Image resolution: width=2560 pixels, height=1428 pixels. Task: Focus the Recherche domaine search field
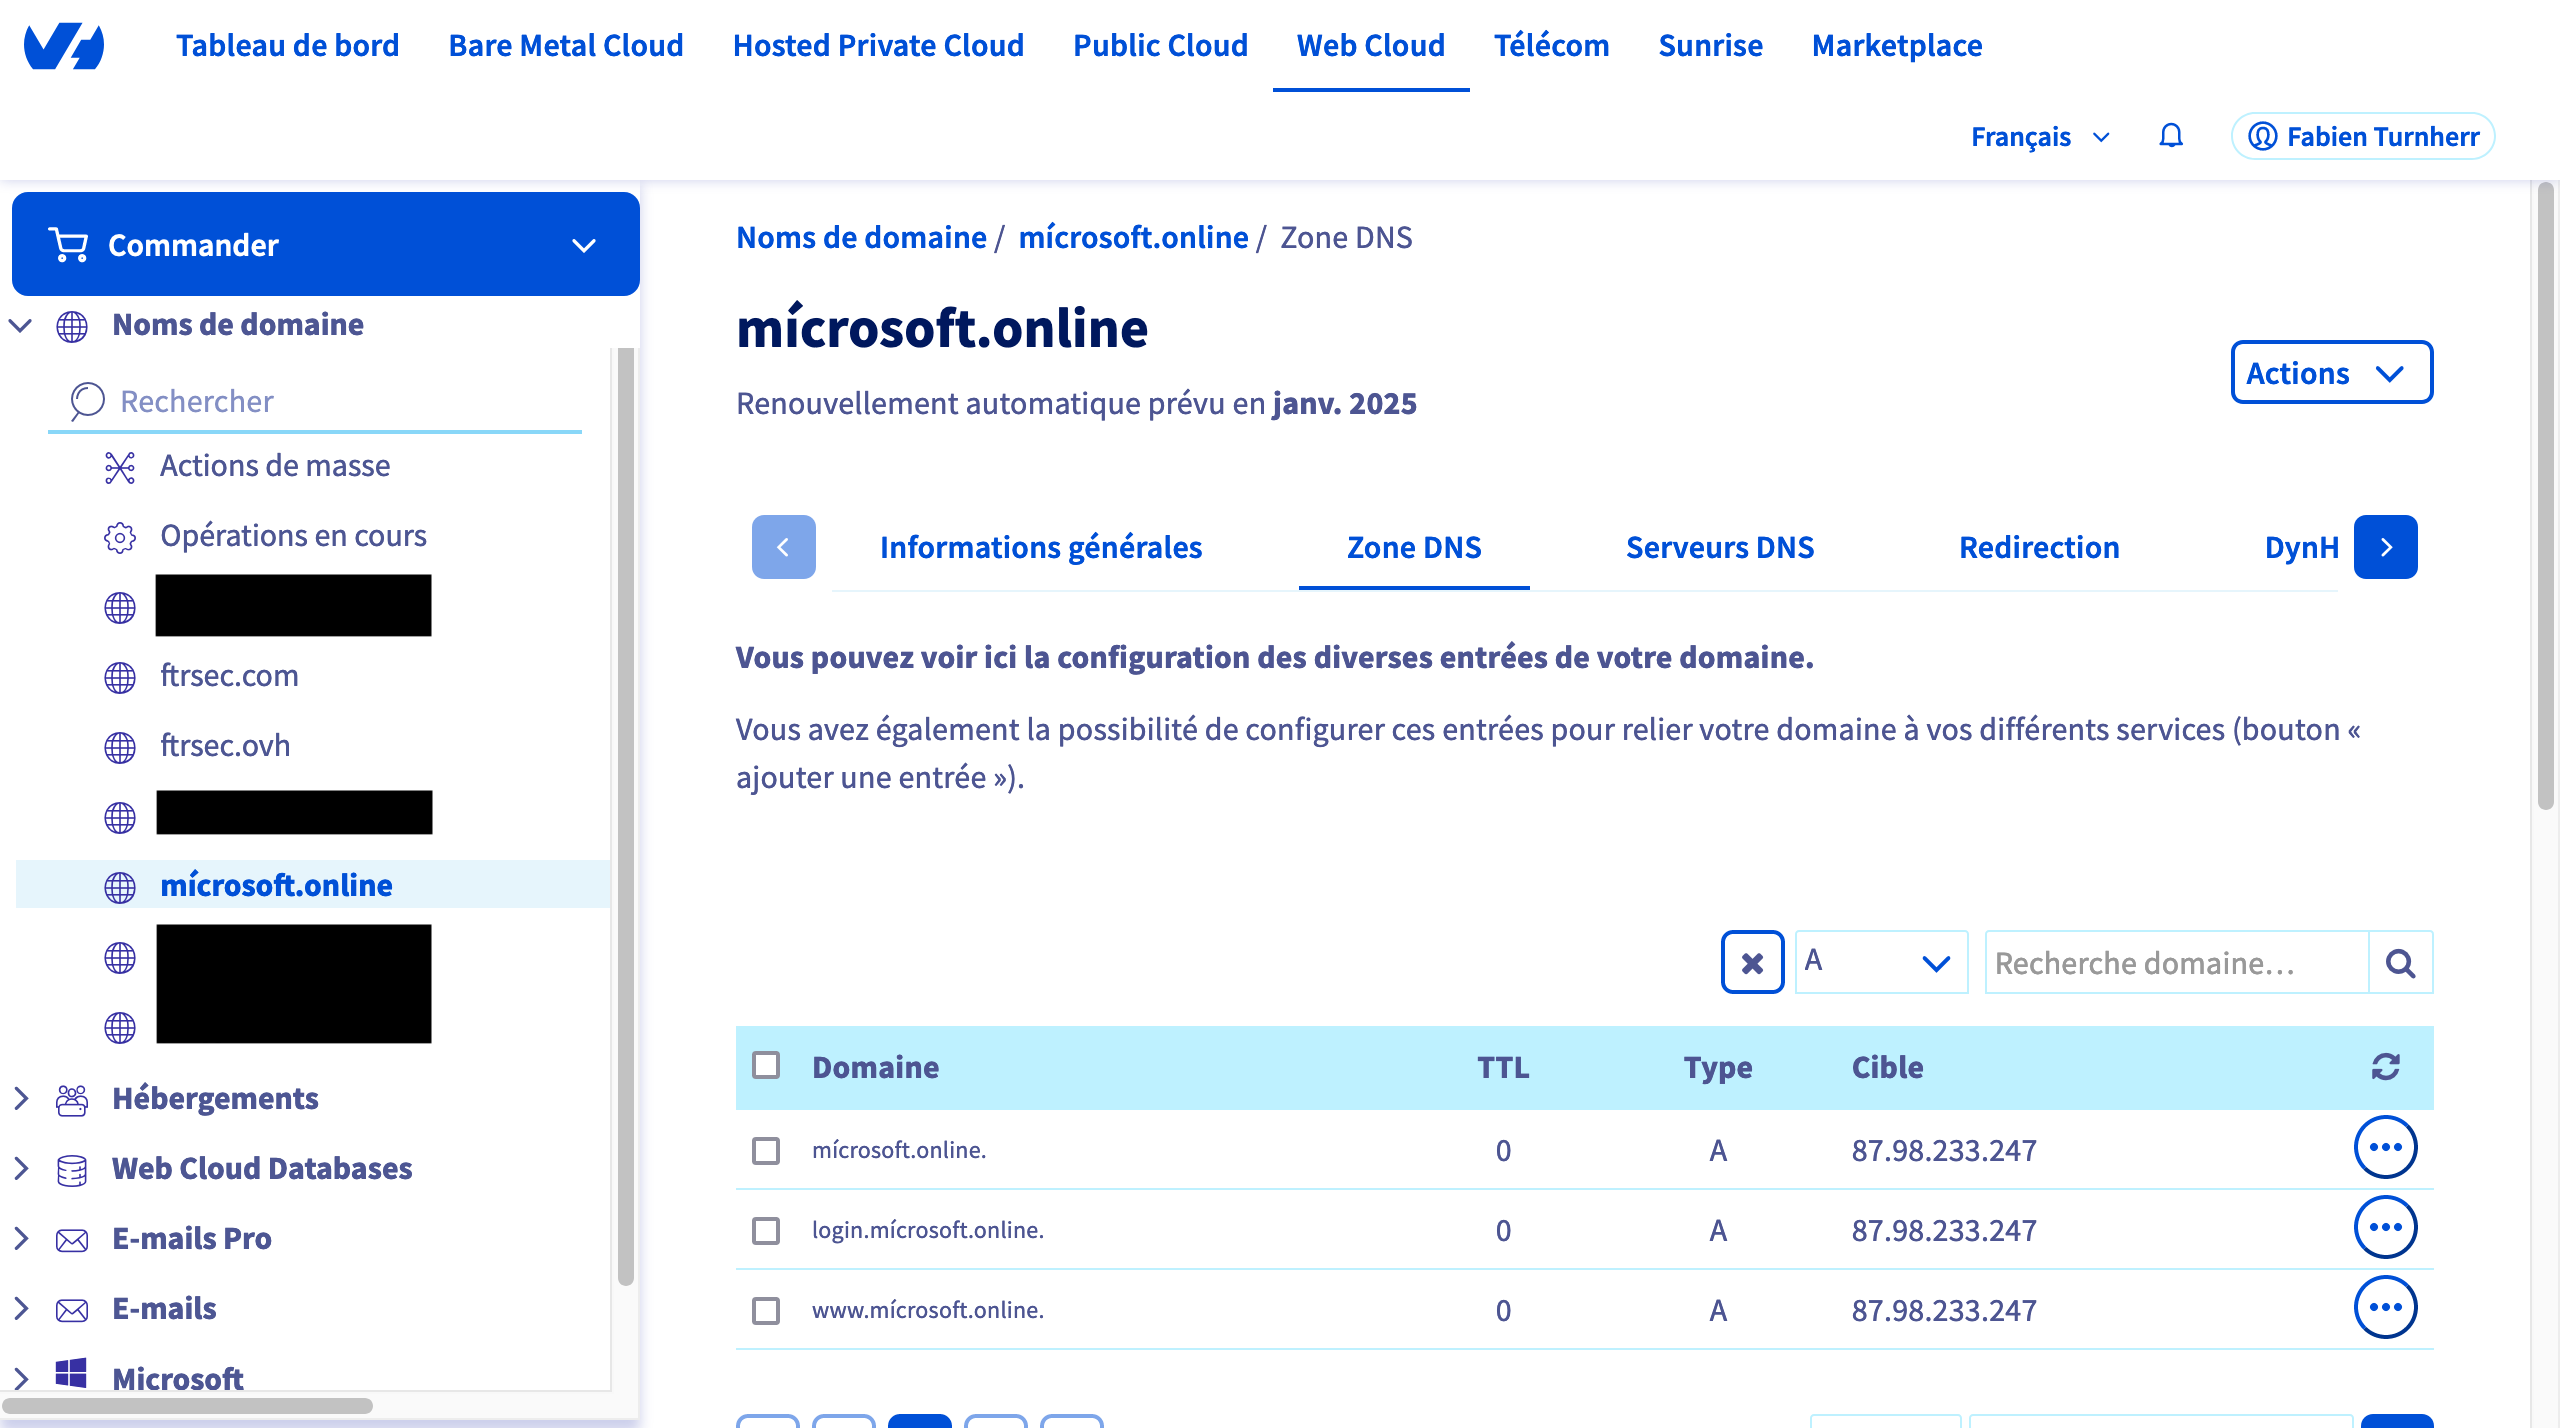pos(2177,962)
